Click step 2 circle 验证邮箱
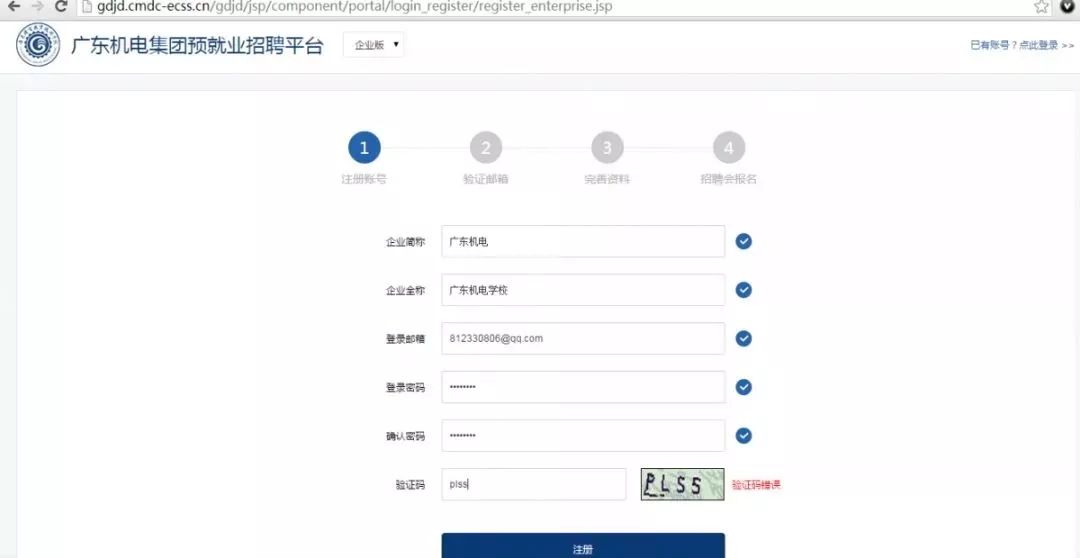 [x=486, y=147]
